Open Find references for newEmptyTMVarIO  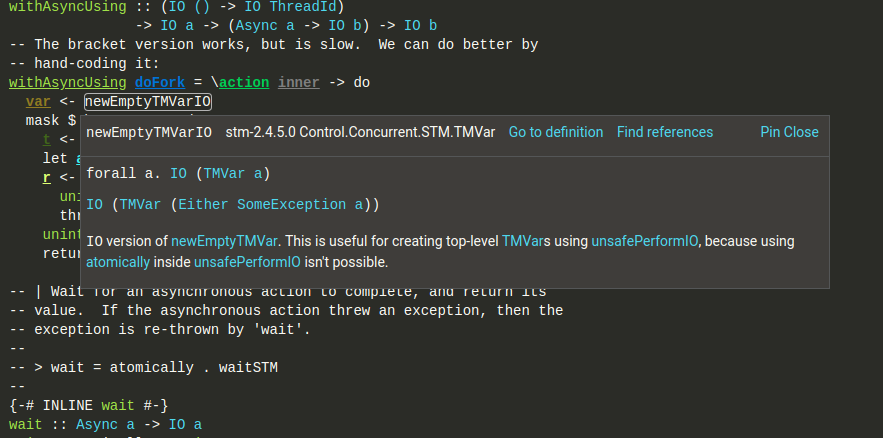click(664, 132)
